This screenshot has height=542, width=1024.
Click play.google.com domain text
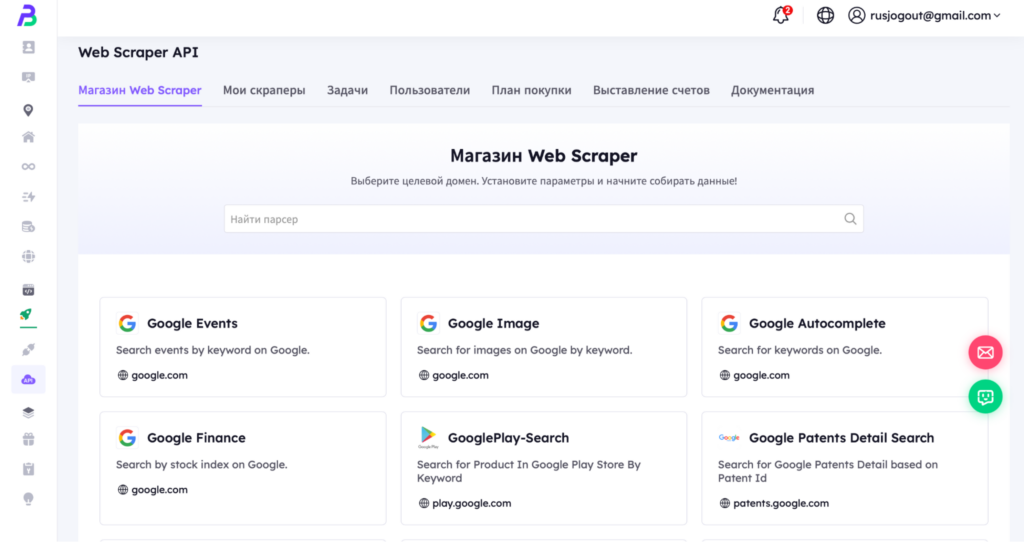tap(472, 503)
